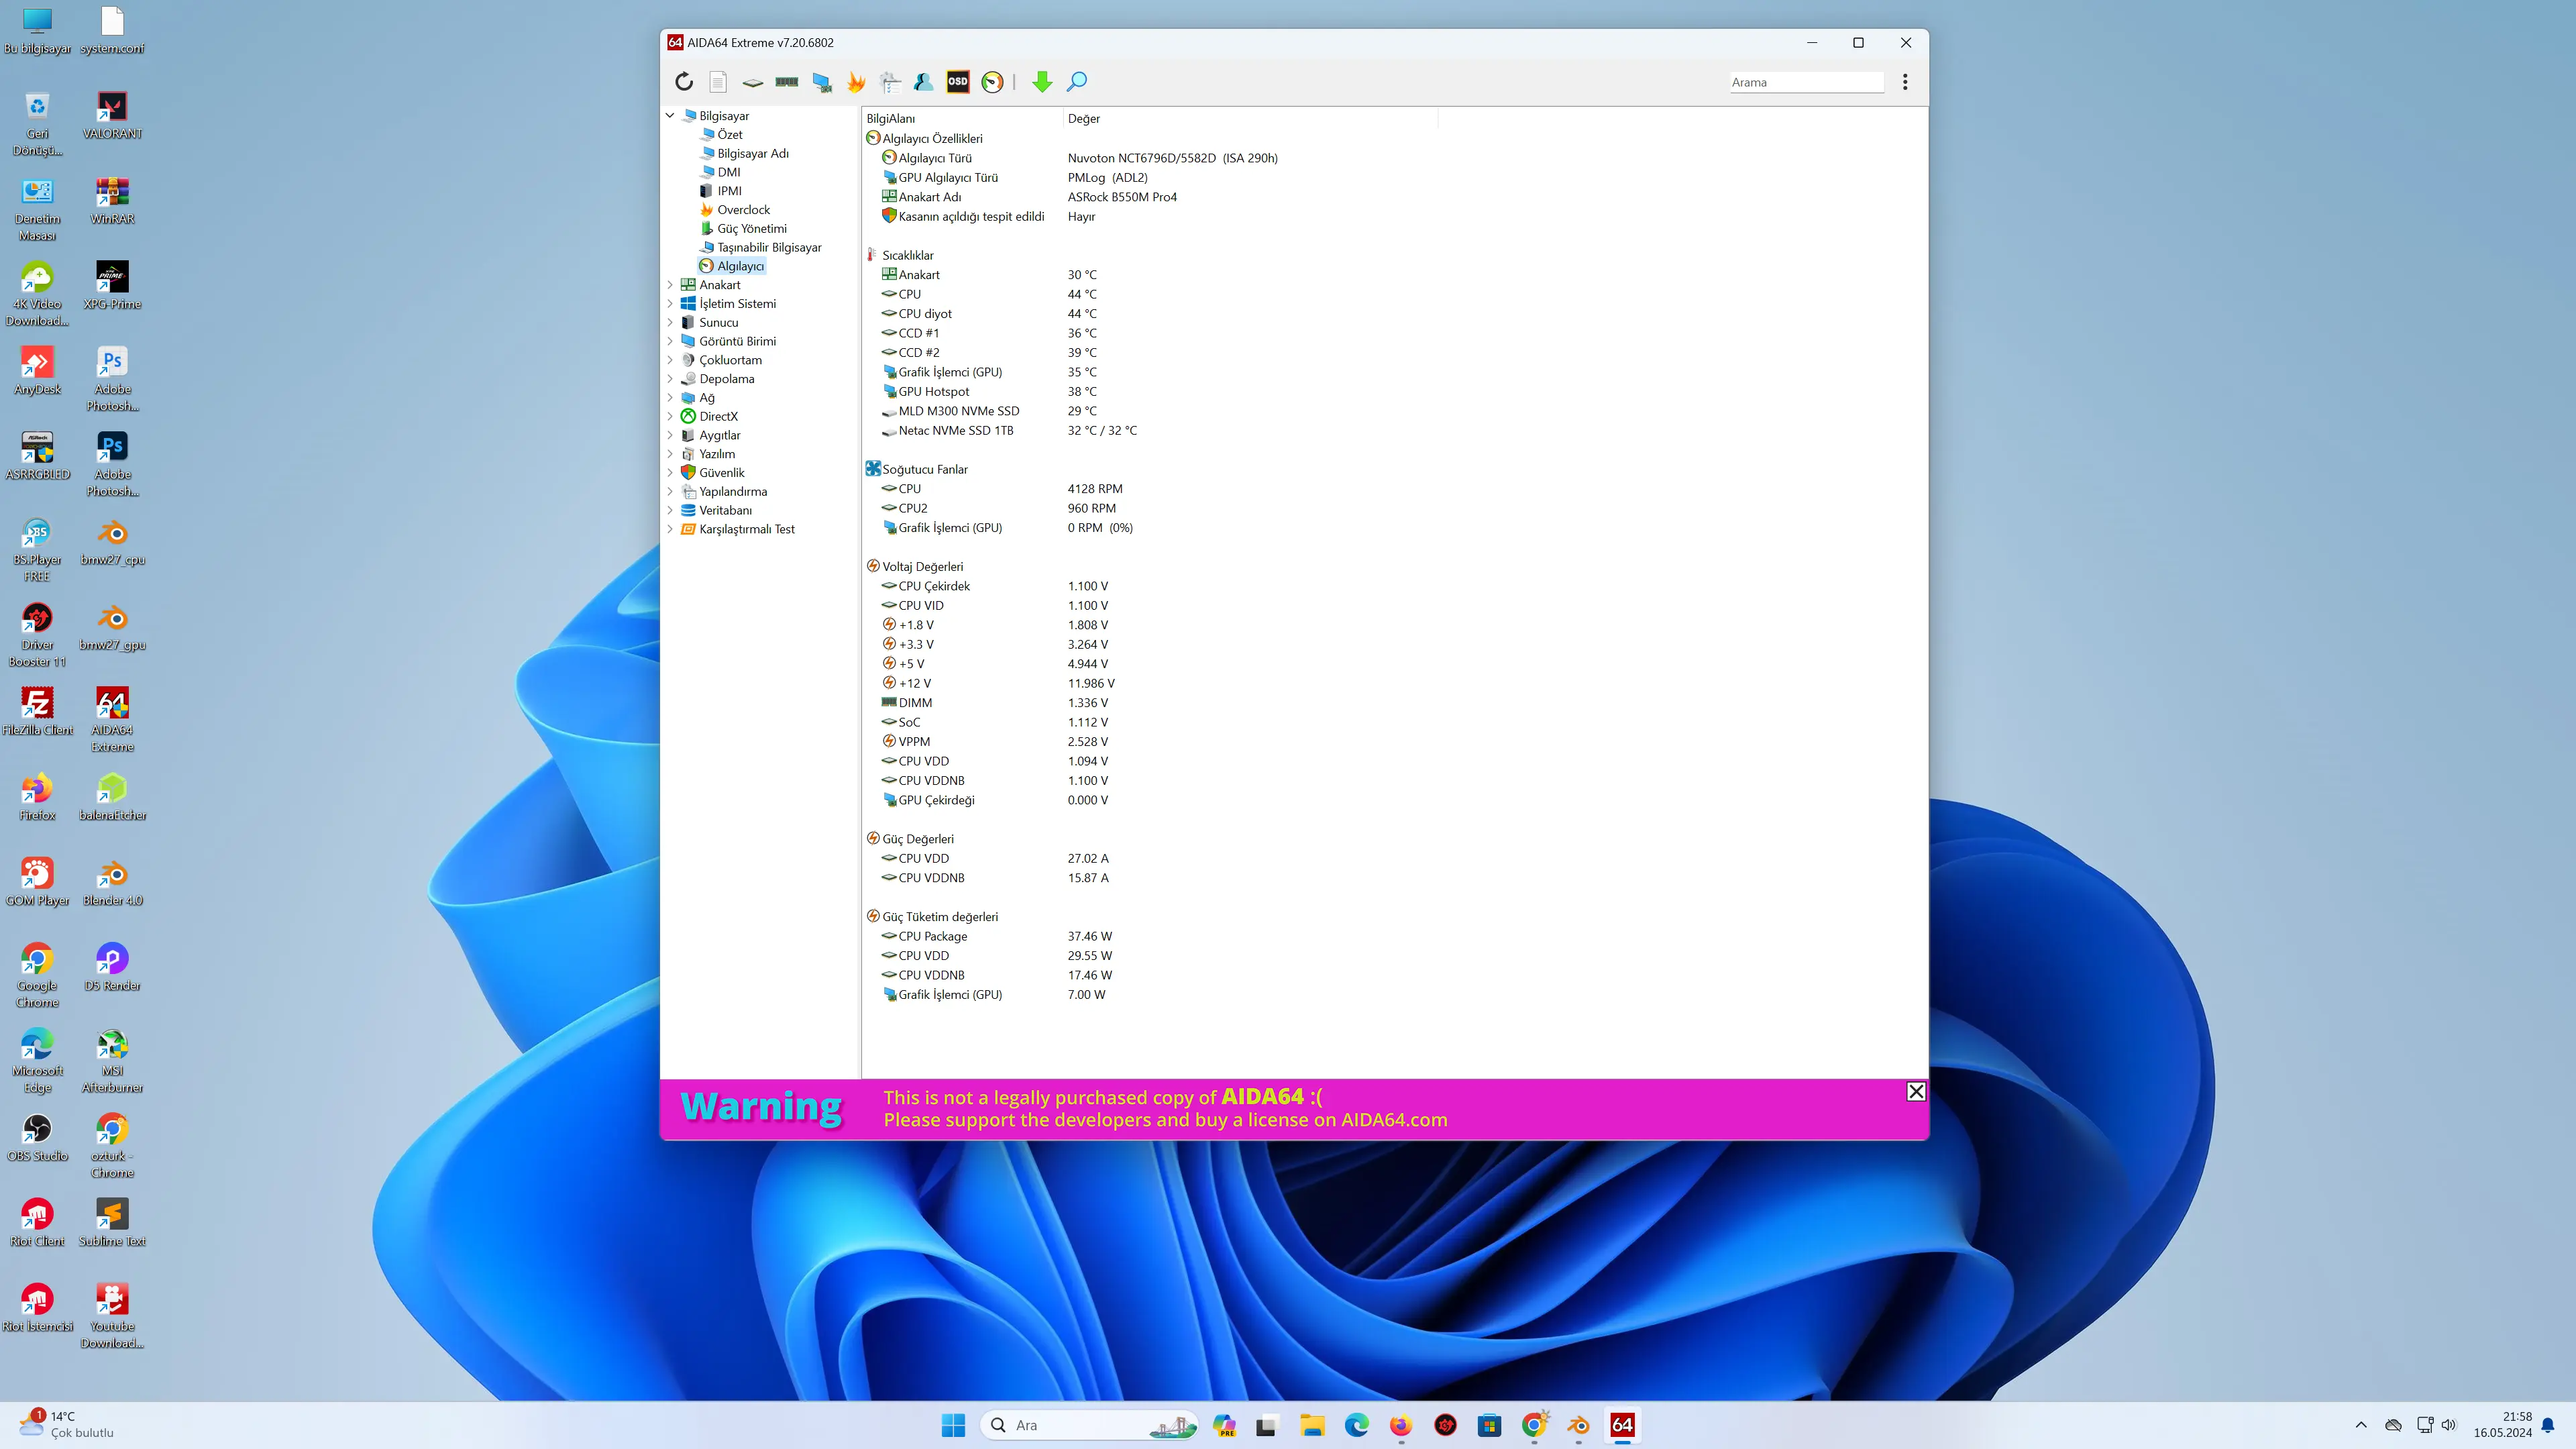Open FileZilla Client desktop icon

(37, 712)
